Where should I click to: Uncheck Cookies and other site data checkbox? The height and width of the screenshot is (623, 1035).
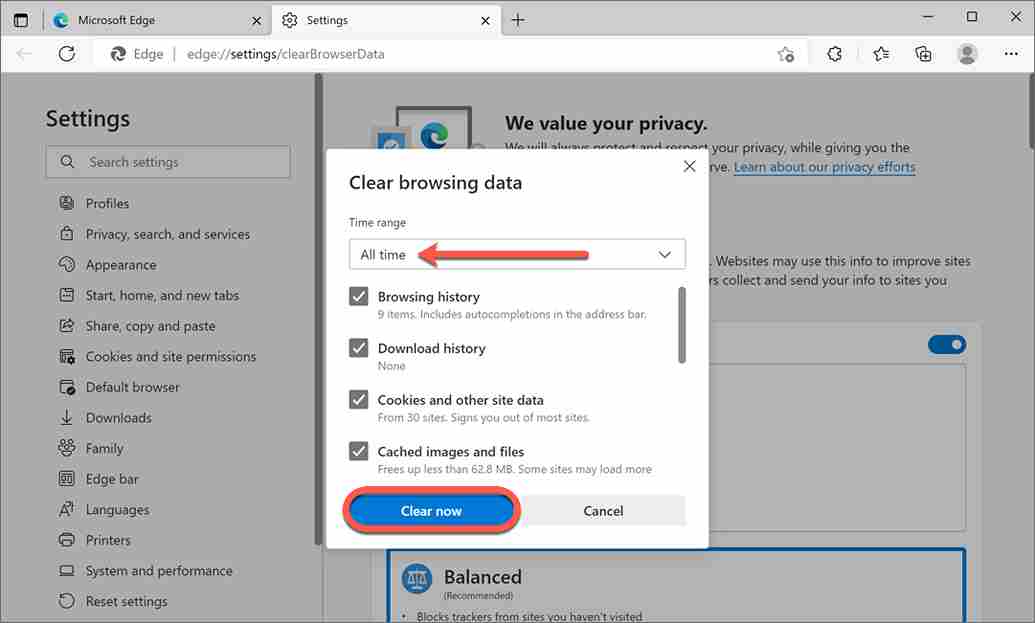358,399
